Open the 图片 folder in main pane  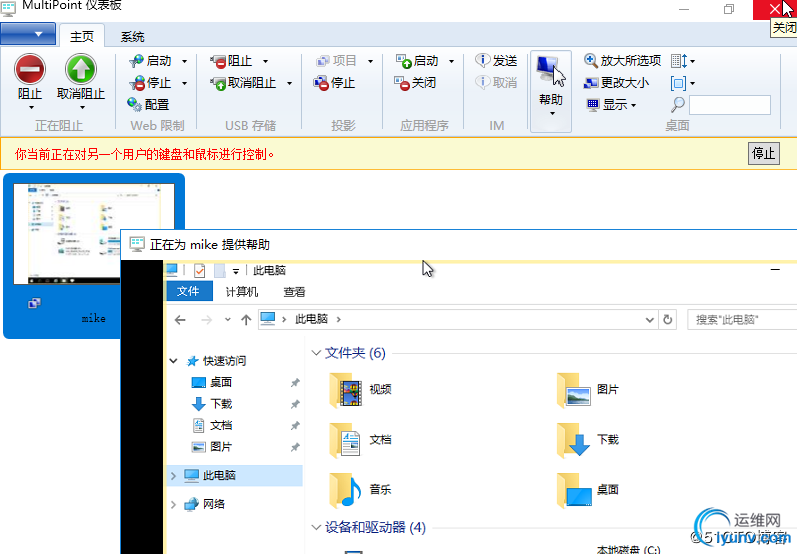[588, 390]
